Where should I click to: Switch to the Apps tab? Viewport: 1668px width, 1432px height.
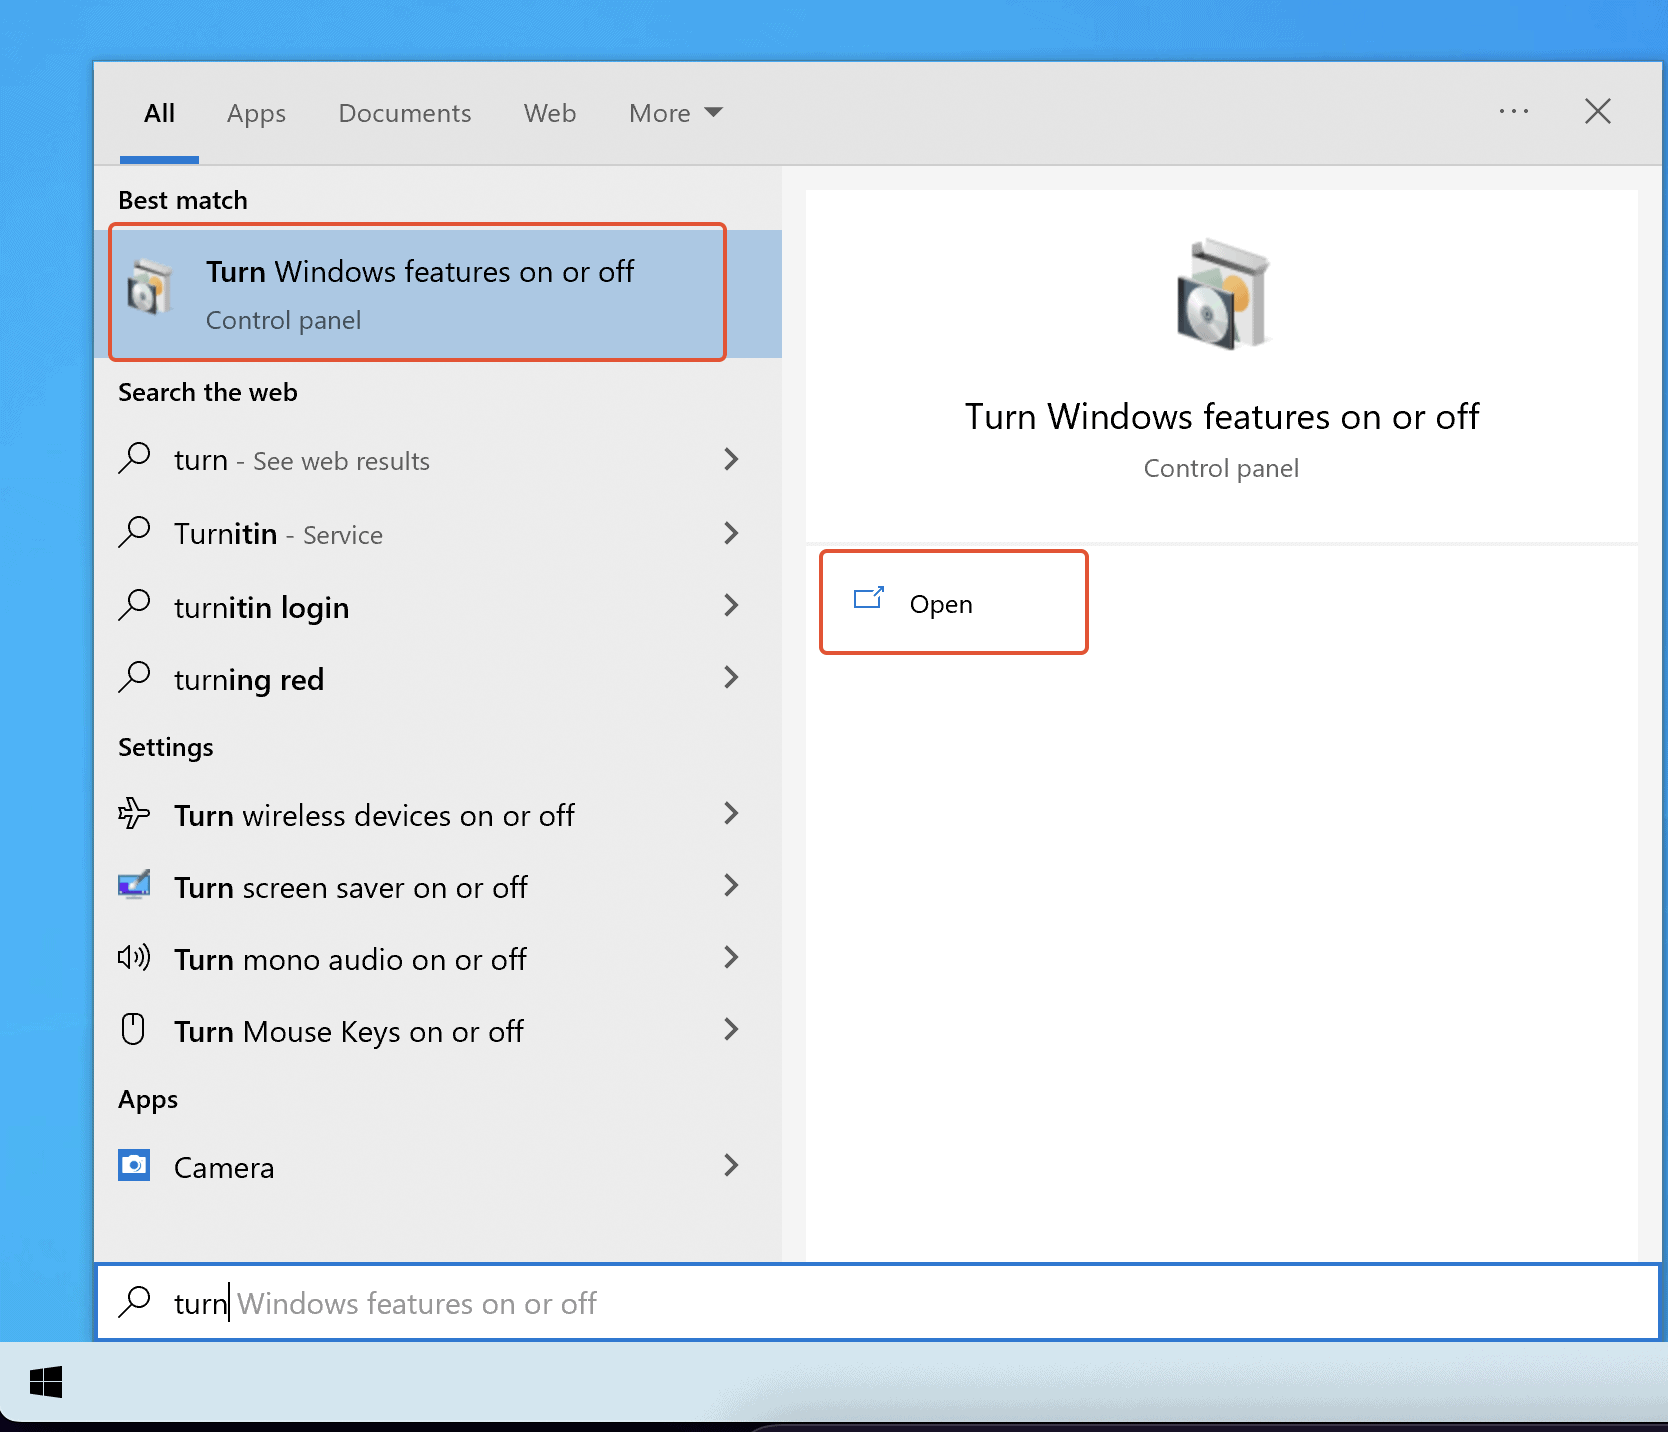(x=256, y=113)
